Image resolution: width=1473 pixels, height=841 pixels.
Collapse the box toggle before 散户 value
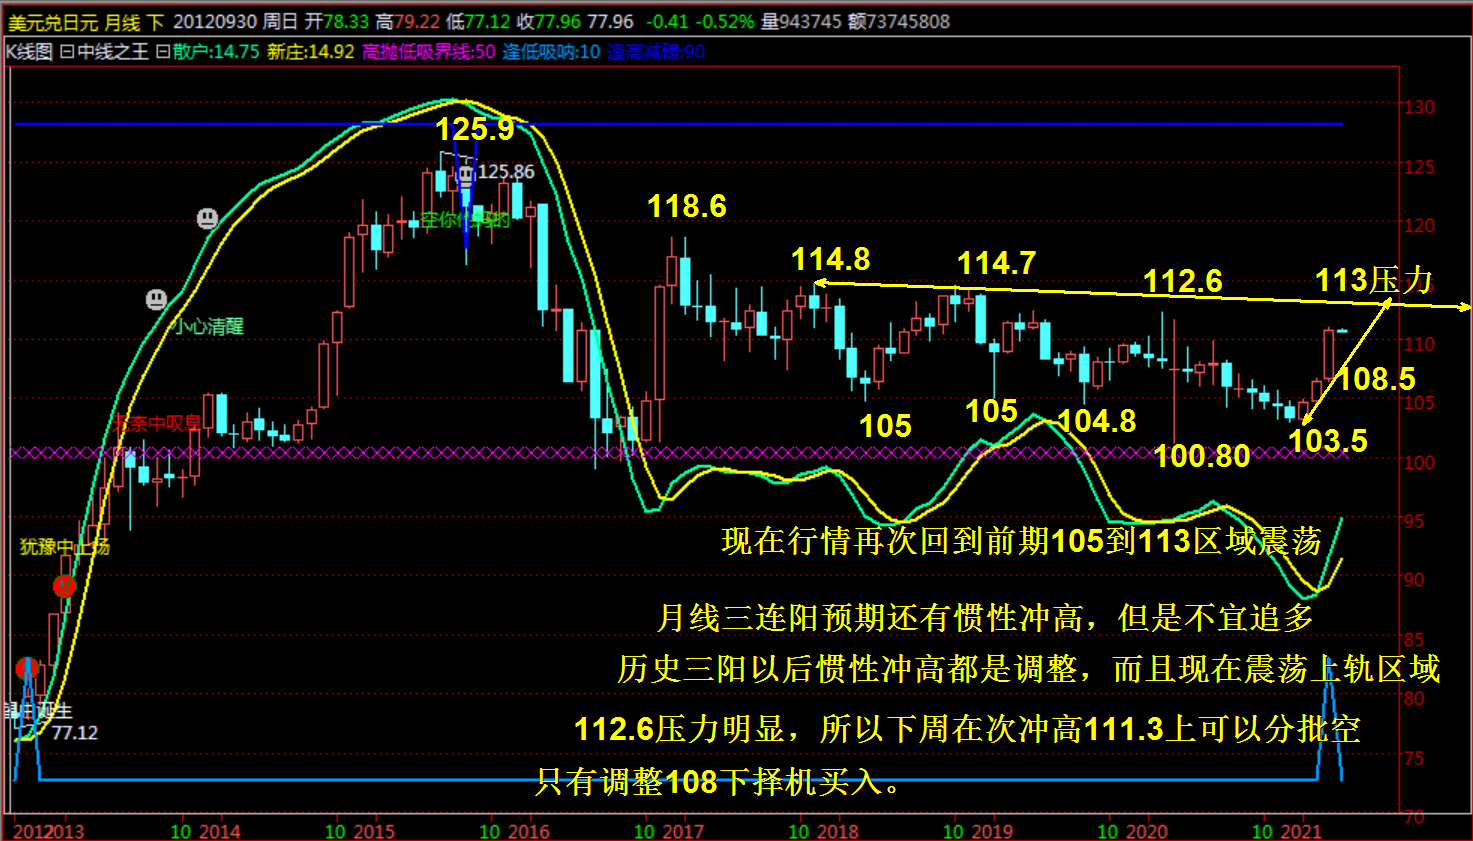click(163, 52)
